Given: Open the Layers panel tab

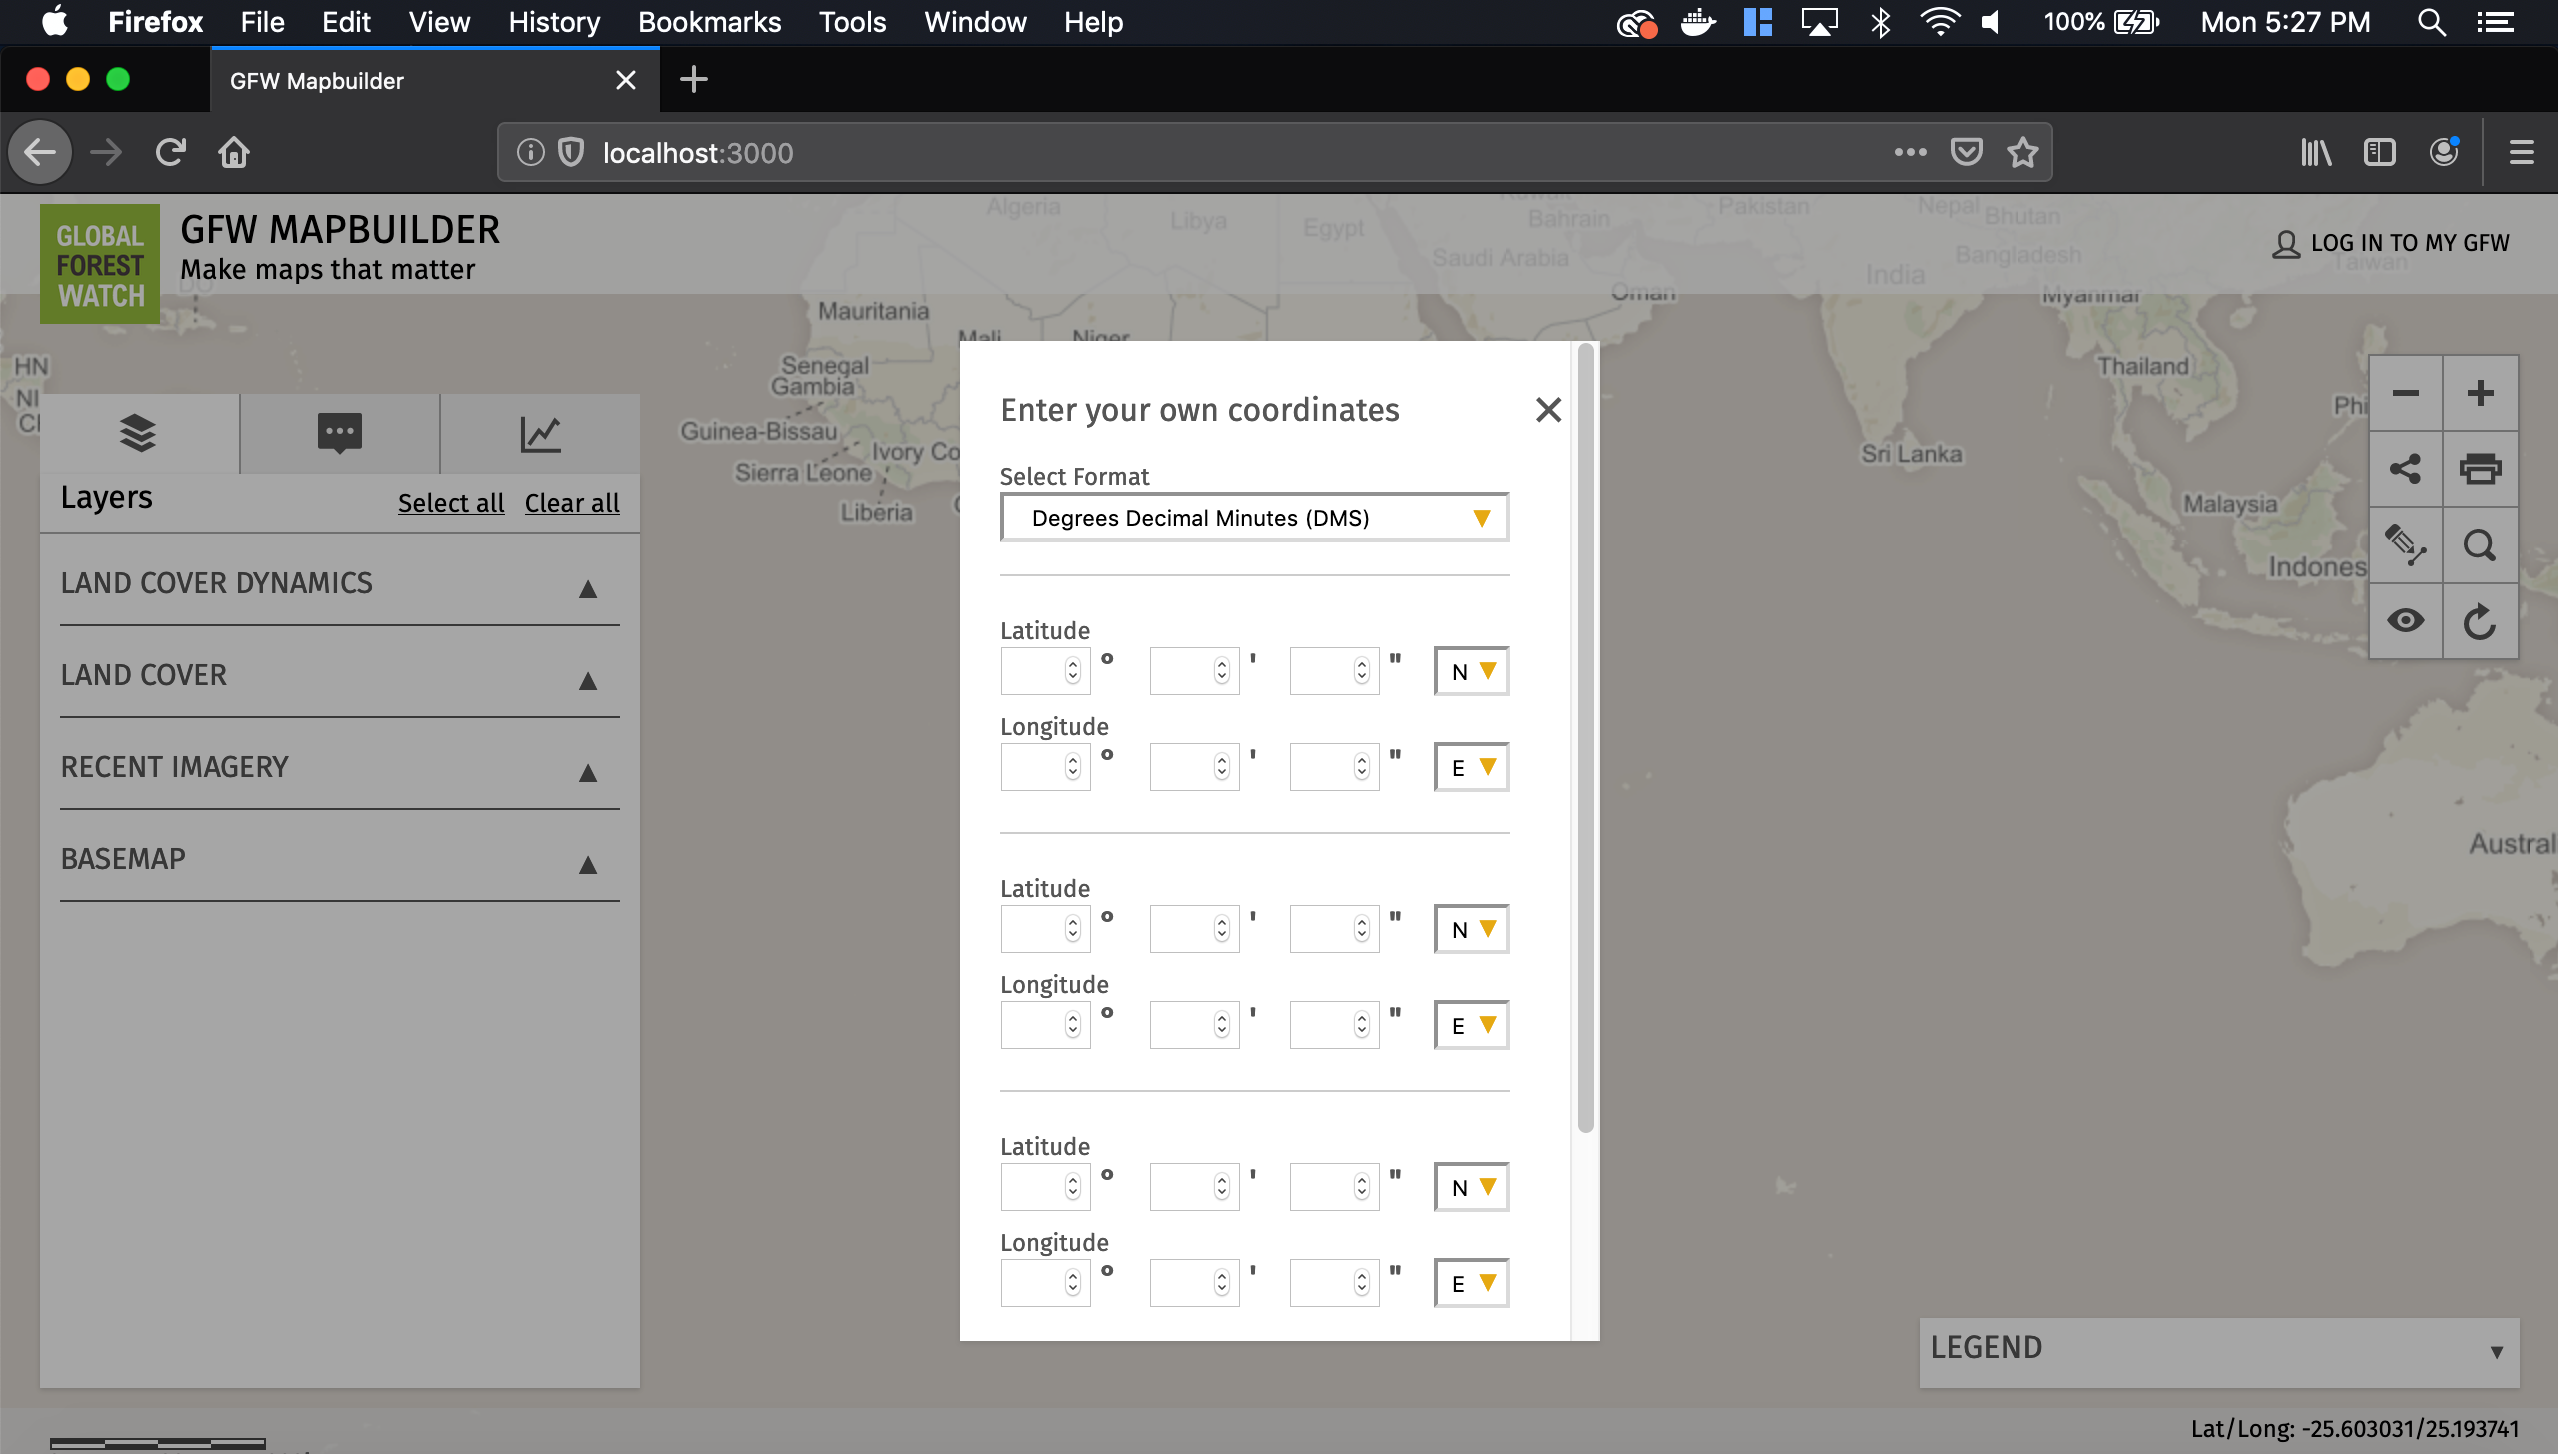Looking at the screenshot, I should click(x=137, y=432).
